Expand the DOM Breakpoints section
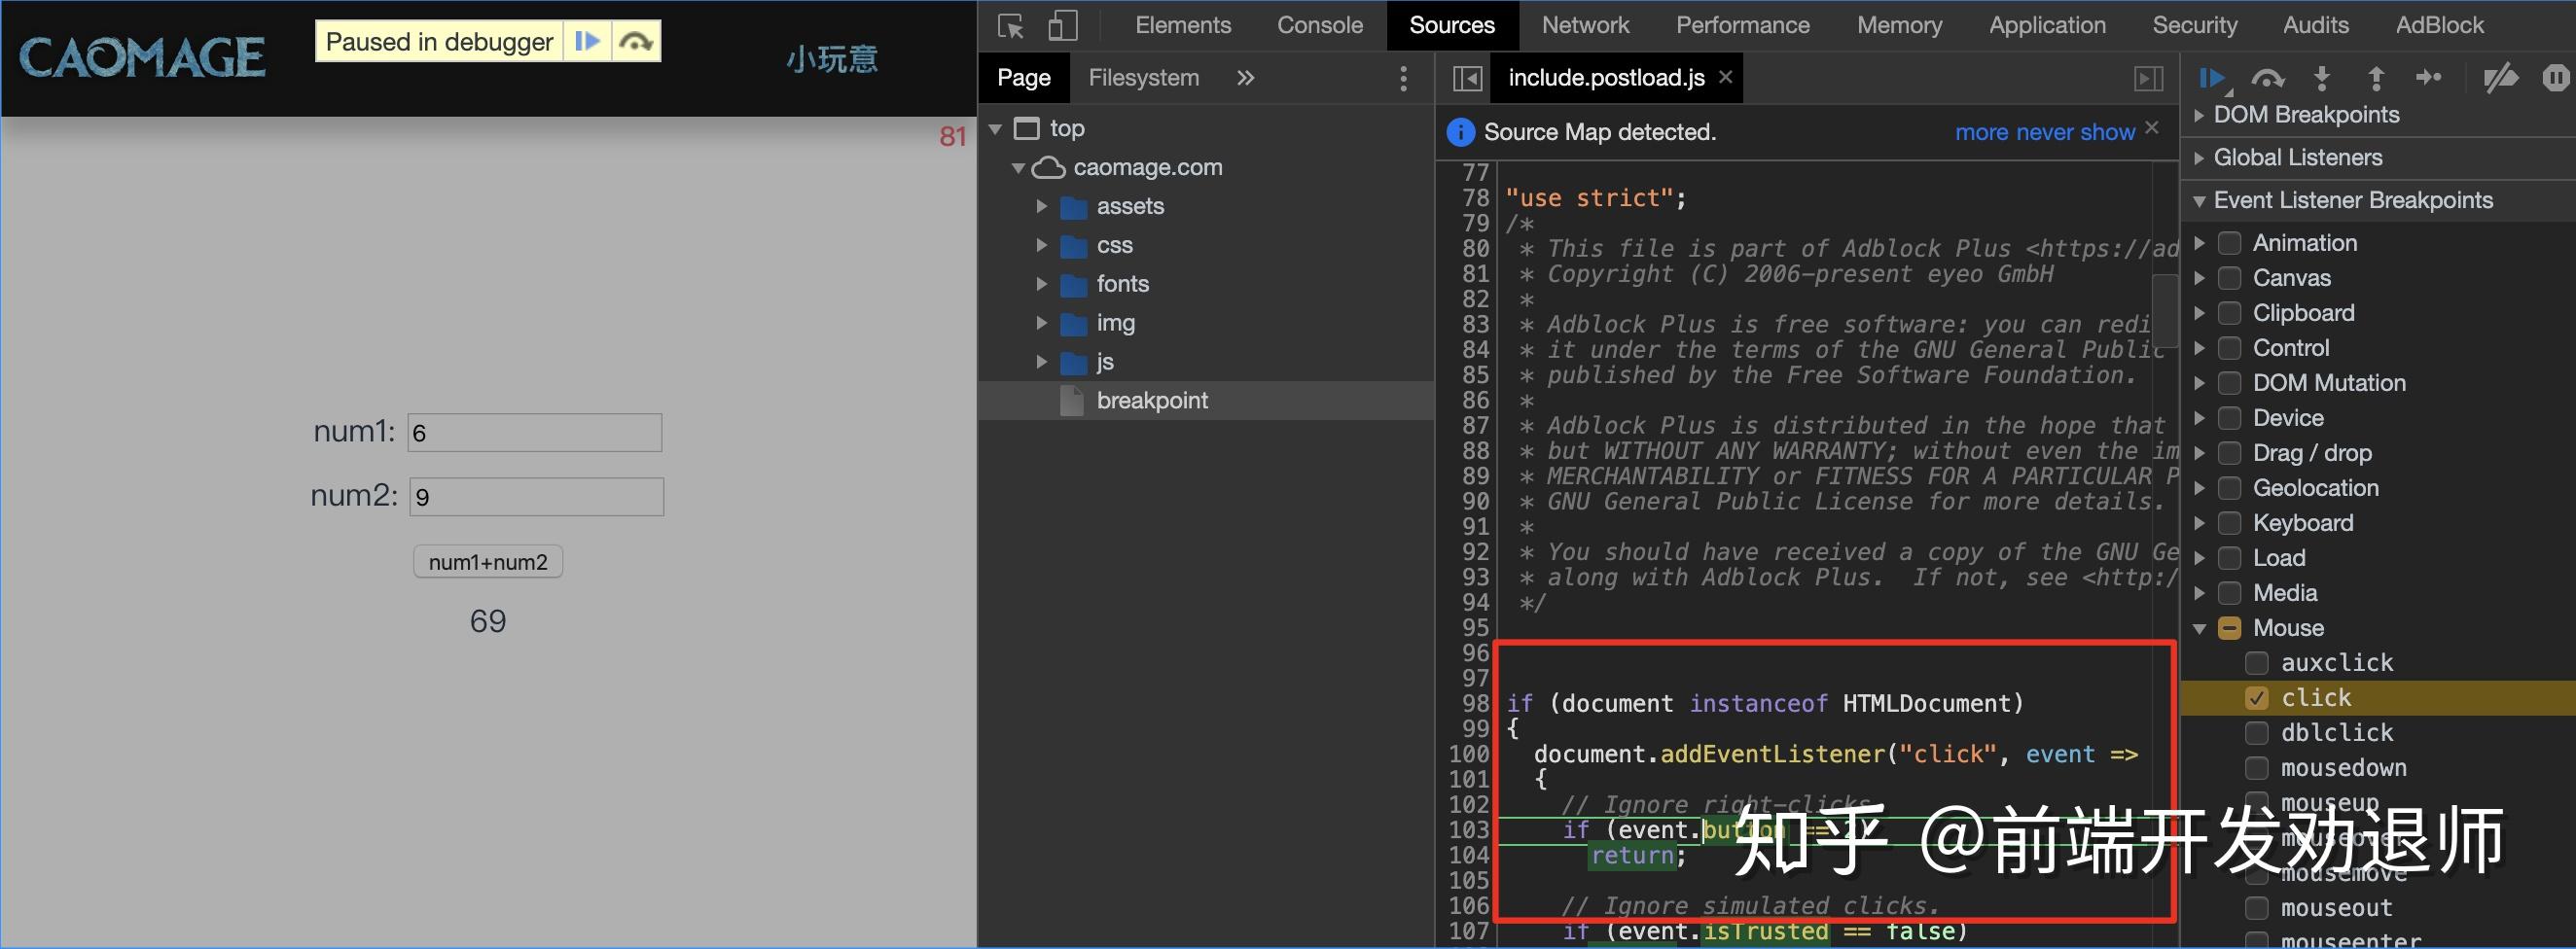 pos(2199,115)
